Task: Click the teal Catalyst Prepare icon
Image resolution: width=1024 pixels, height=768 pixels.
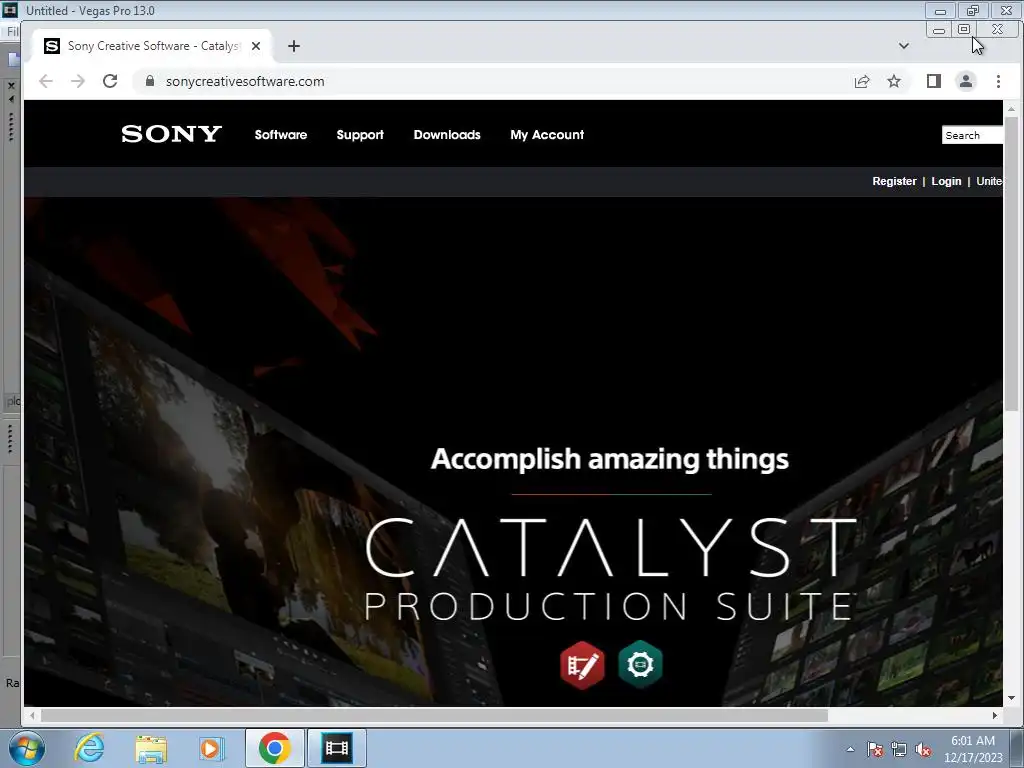Action: click(x=640, y=664)
